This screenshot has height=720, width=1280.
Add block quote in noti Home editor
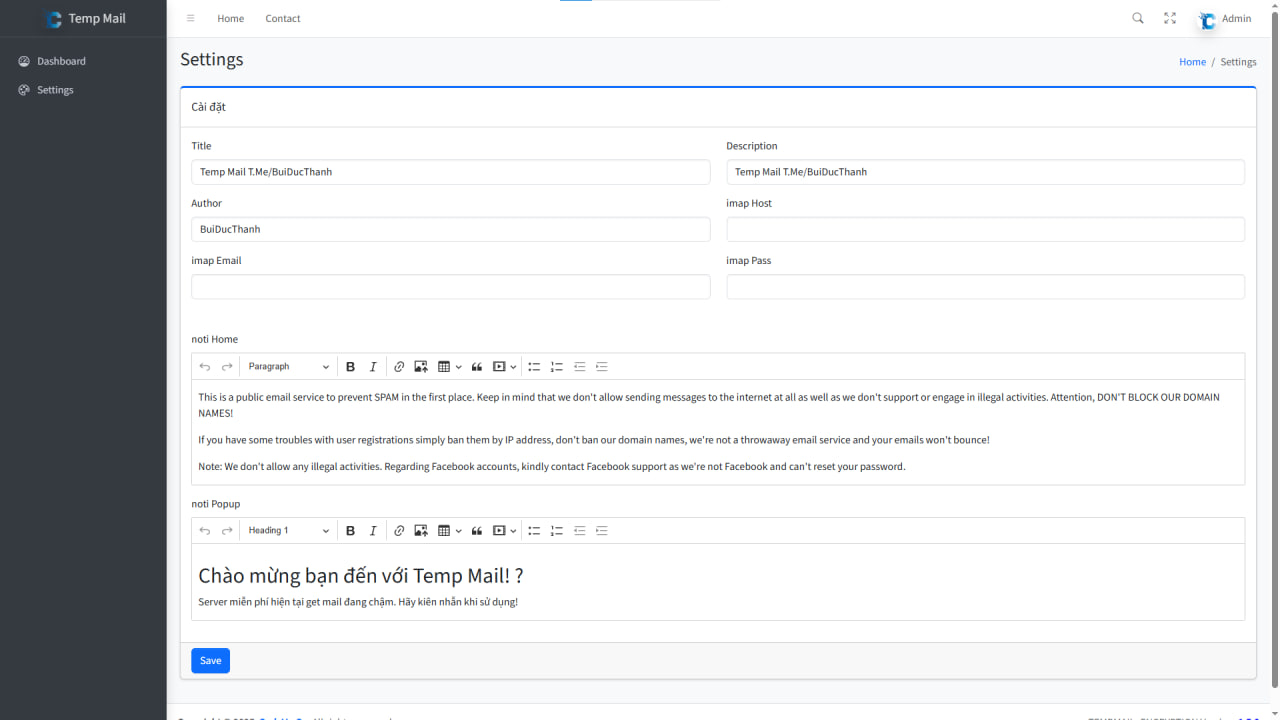pos(477,367)
